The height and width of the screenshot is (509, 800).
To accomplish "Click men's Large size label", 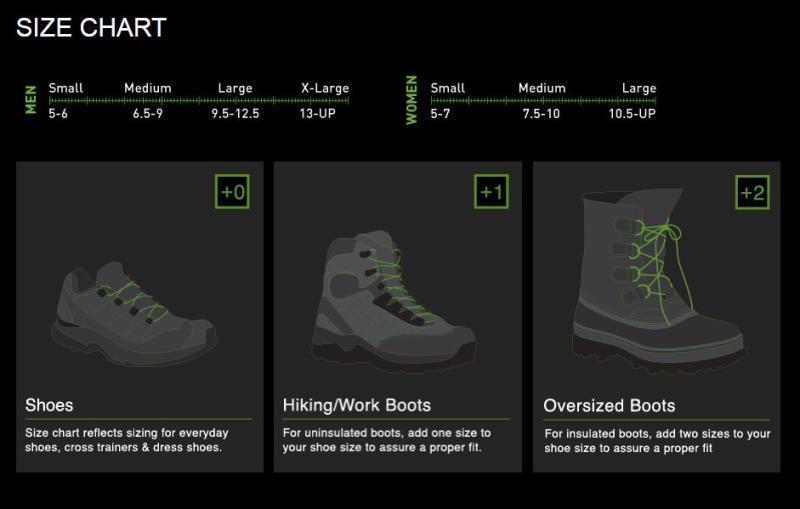I will coord(235,88).
